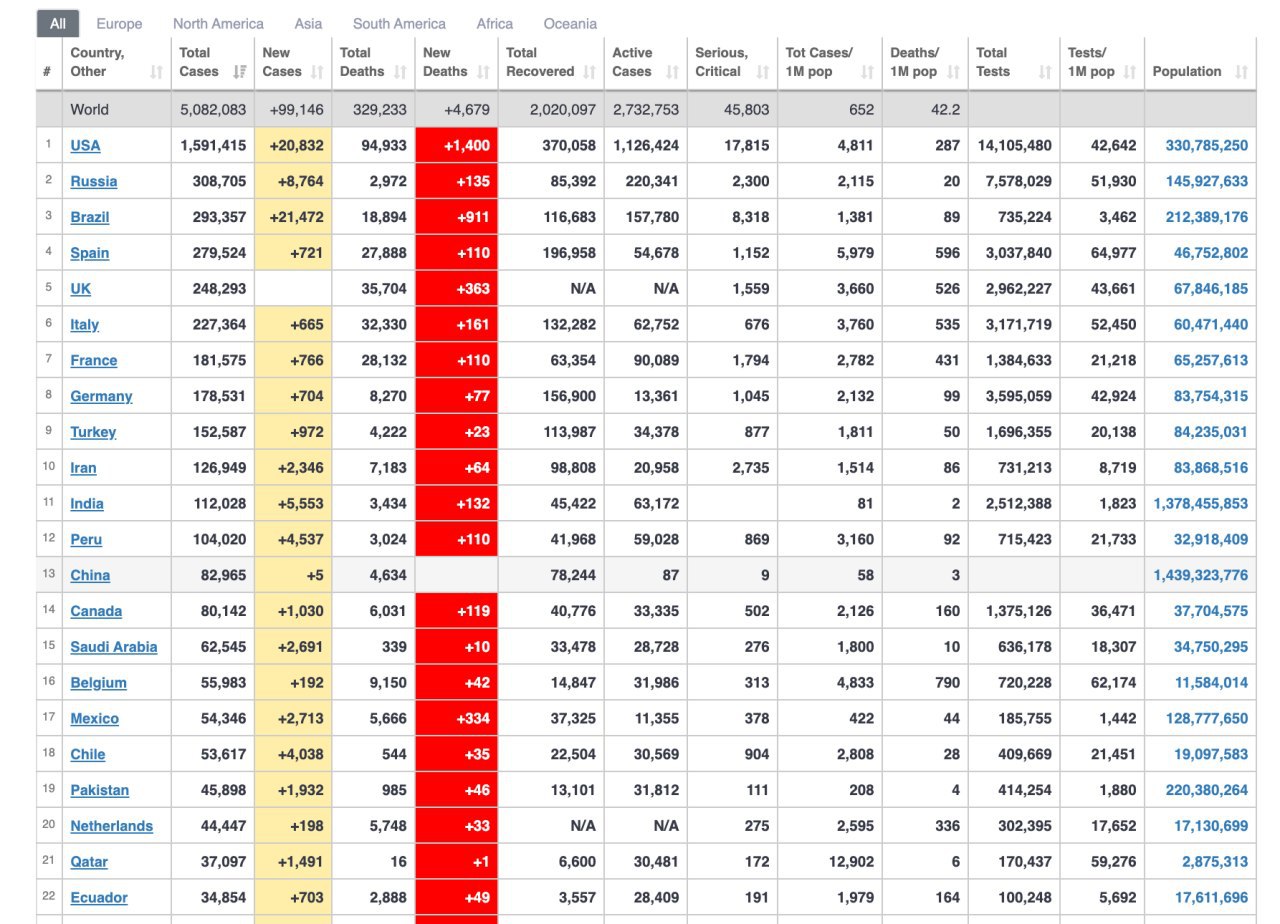
Task: Click Russia population 145,927,633
Action: pos(1206,181)
